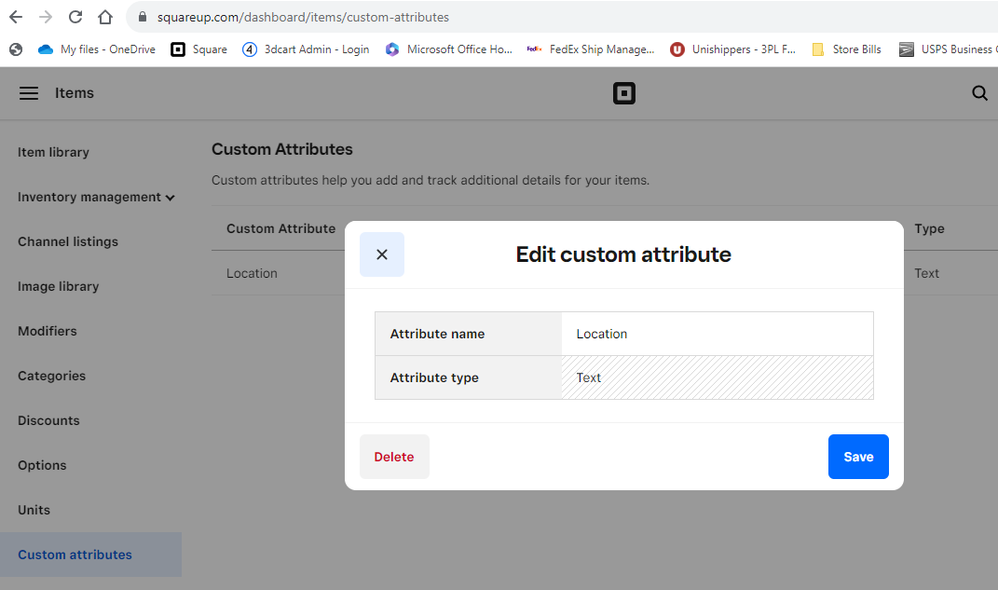Save the custom attribute
Viewport: 998px width, 590px height.
click(858, 456)
